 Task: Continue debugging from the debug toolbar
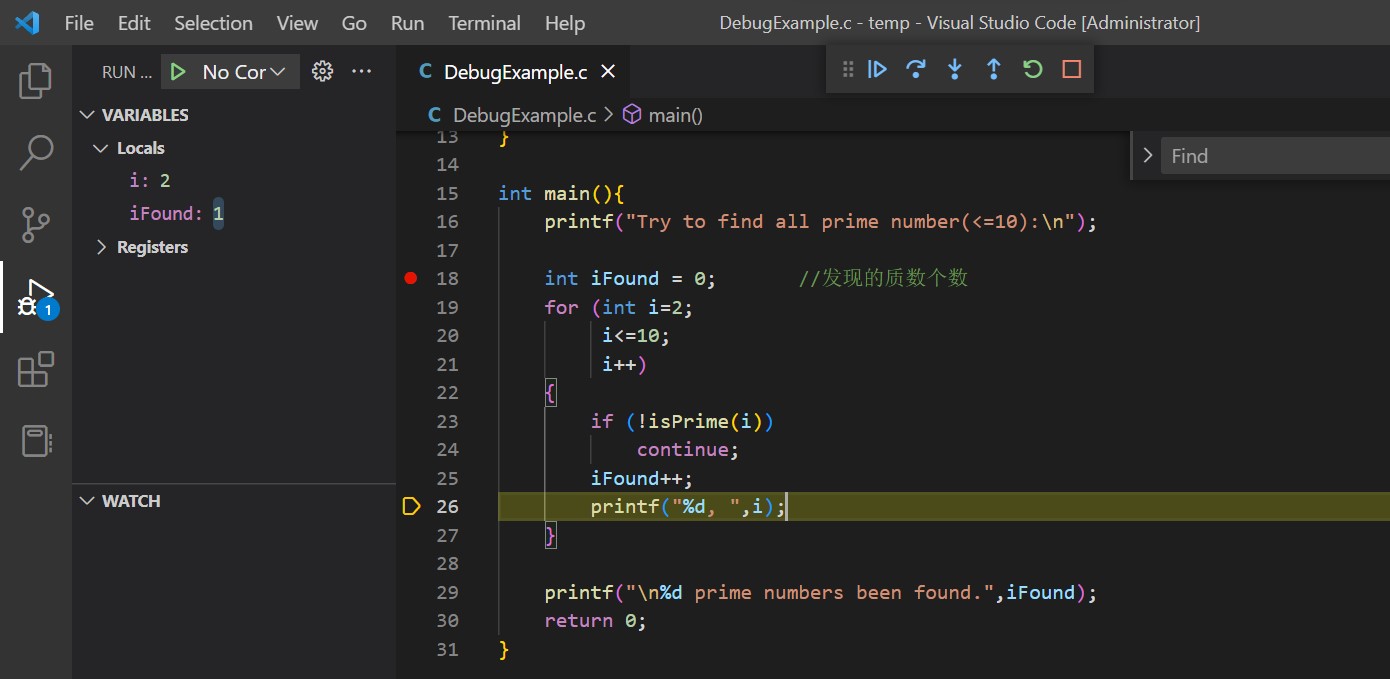tap(877, 69)
